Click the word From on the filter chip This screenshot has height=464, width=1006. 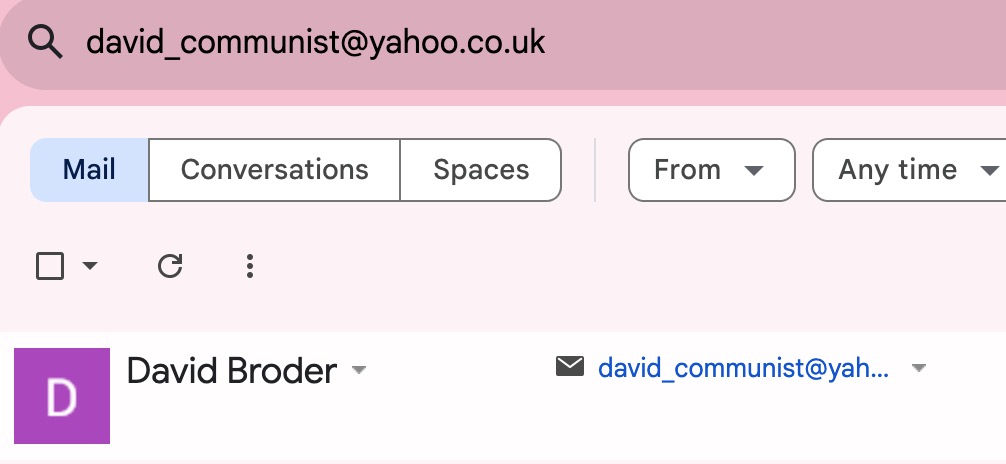[x=687, y=170]
